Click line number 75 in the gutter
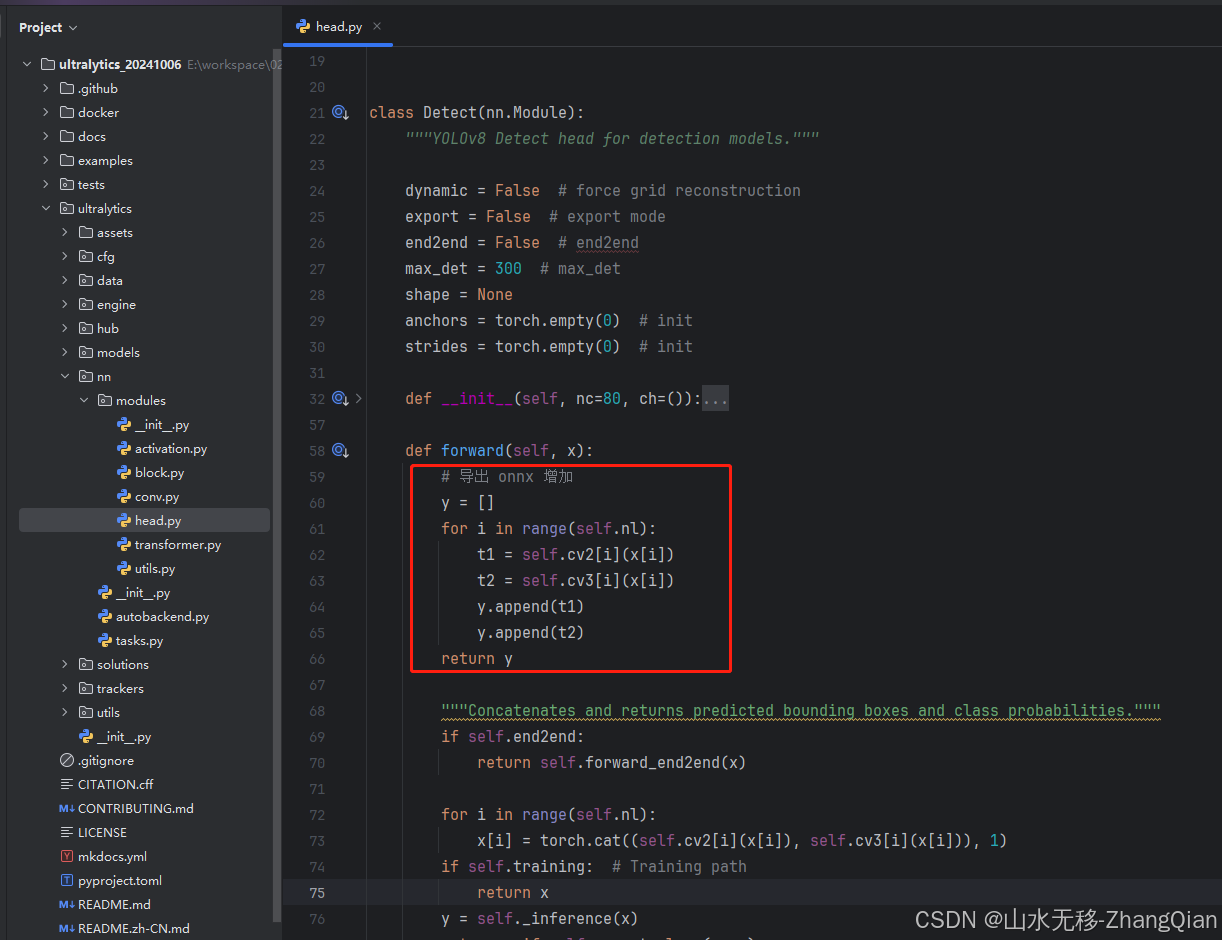This screenshot has width=1222, height=940. tap(317, 892)
